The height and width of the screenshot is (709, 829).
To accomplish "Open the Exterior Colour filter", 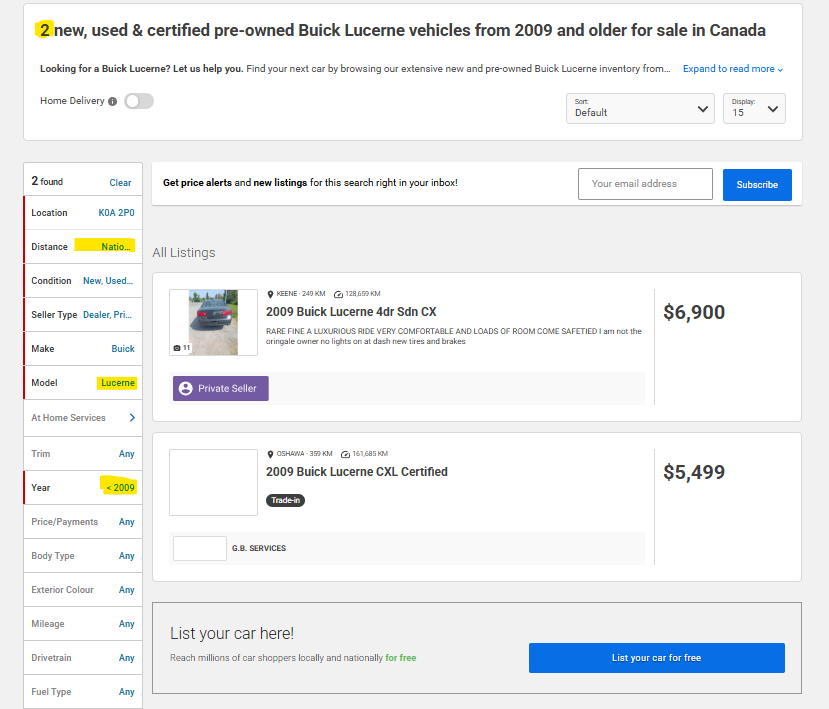I will pyautogui.click(x=83, y=590).
